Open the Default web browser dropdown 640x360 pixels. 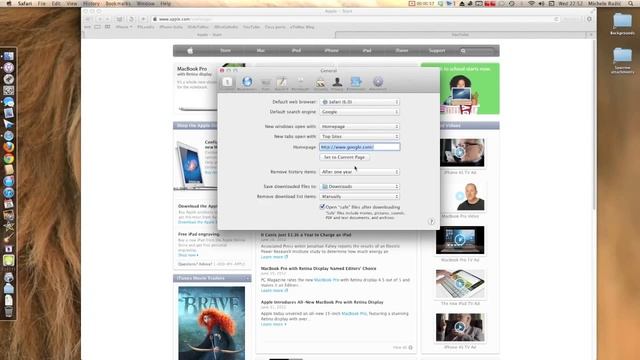click(x=359, y=102)
